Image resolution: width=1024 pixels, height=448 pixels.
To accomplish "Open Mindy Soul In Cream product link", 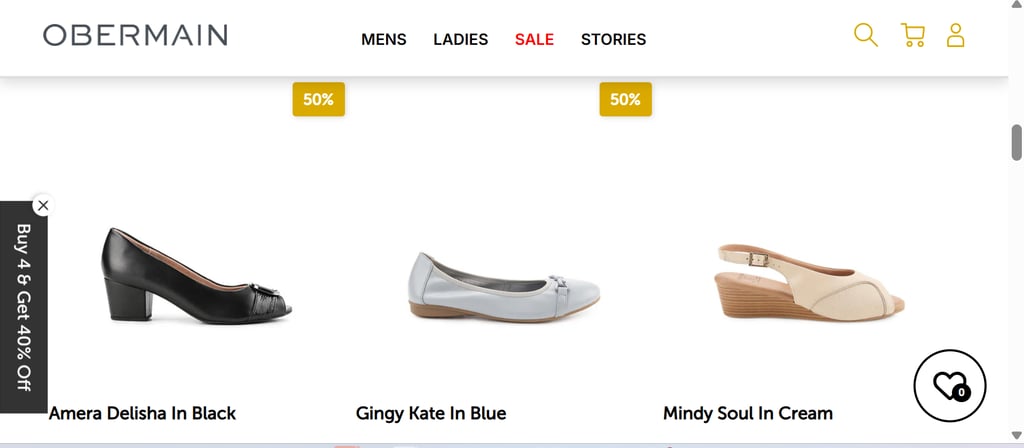I will [747, 413].
